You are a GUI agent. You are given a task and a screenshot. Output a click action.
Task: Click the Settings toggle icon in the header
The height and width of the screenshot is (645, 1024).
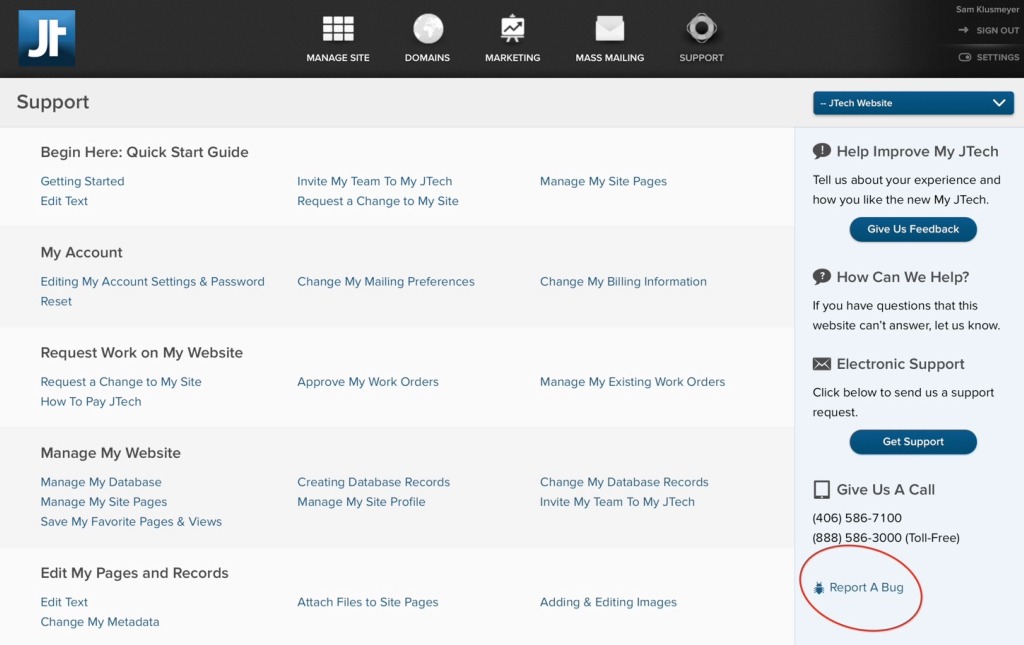tap(965, 57)
